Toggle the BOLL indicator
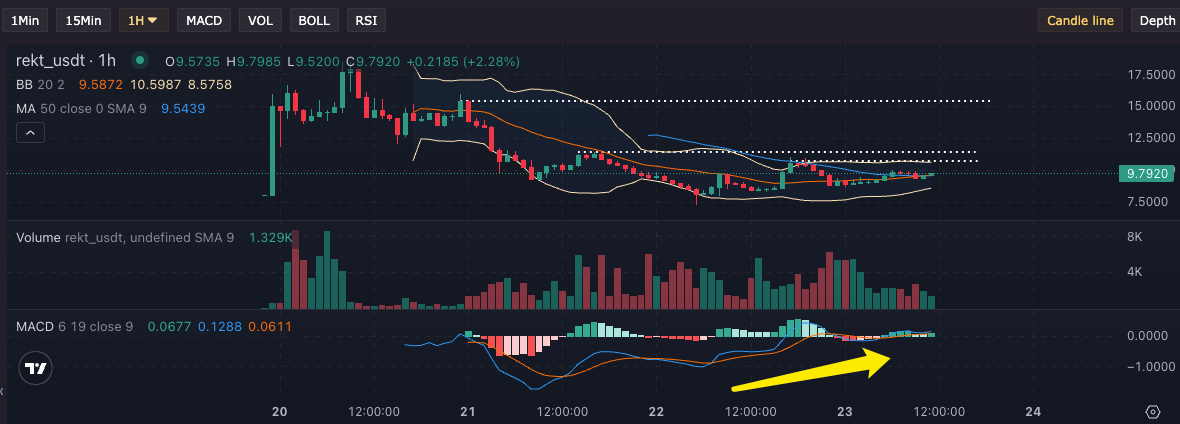1180x424 pixels. click(314, 20)
